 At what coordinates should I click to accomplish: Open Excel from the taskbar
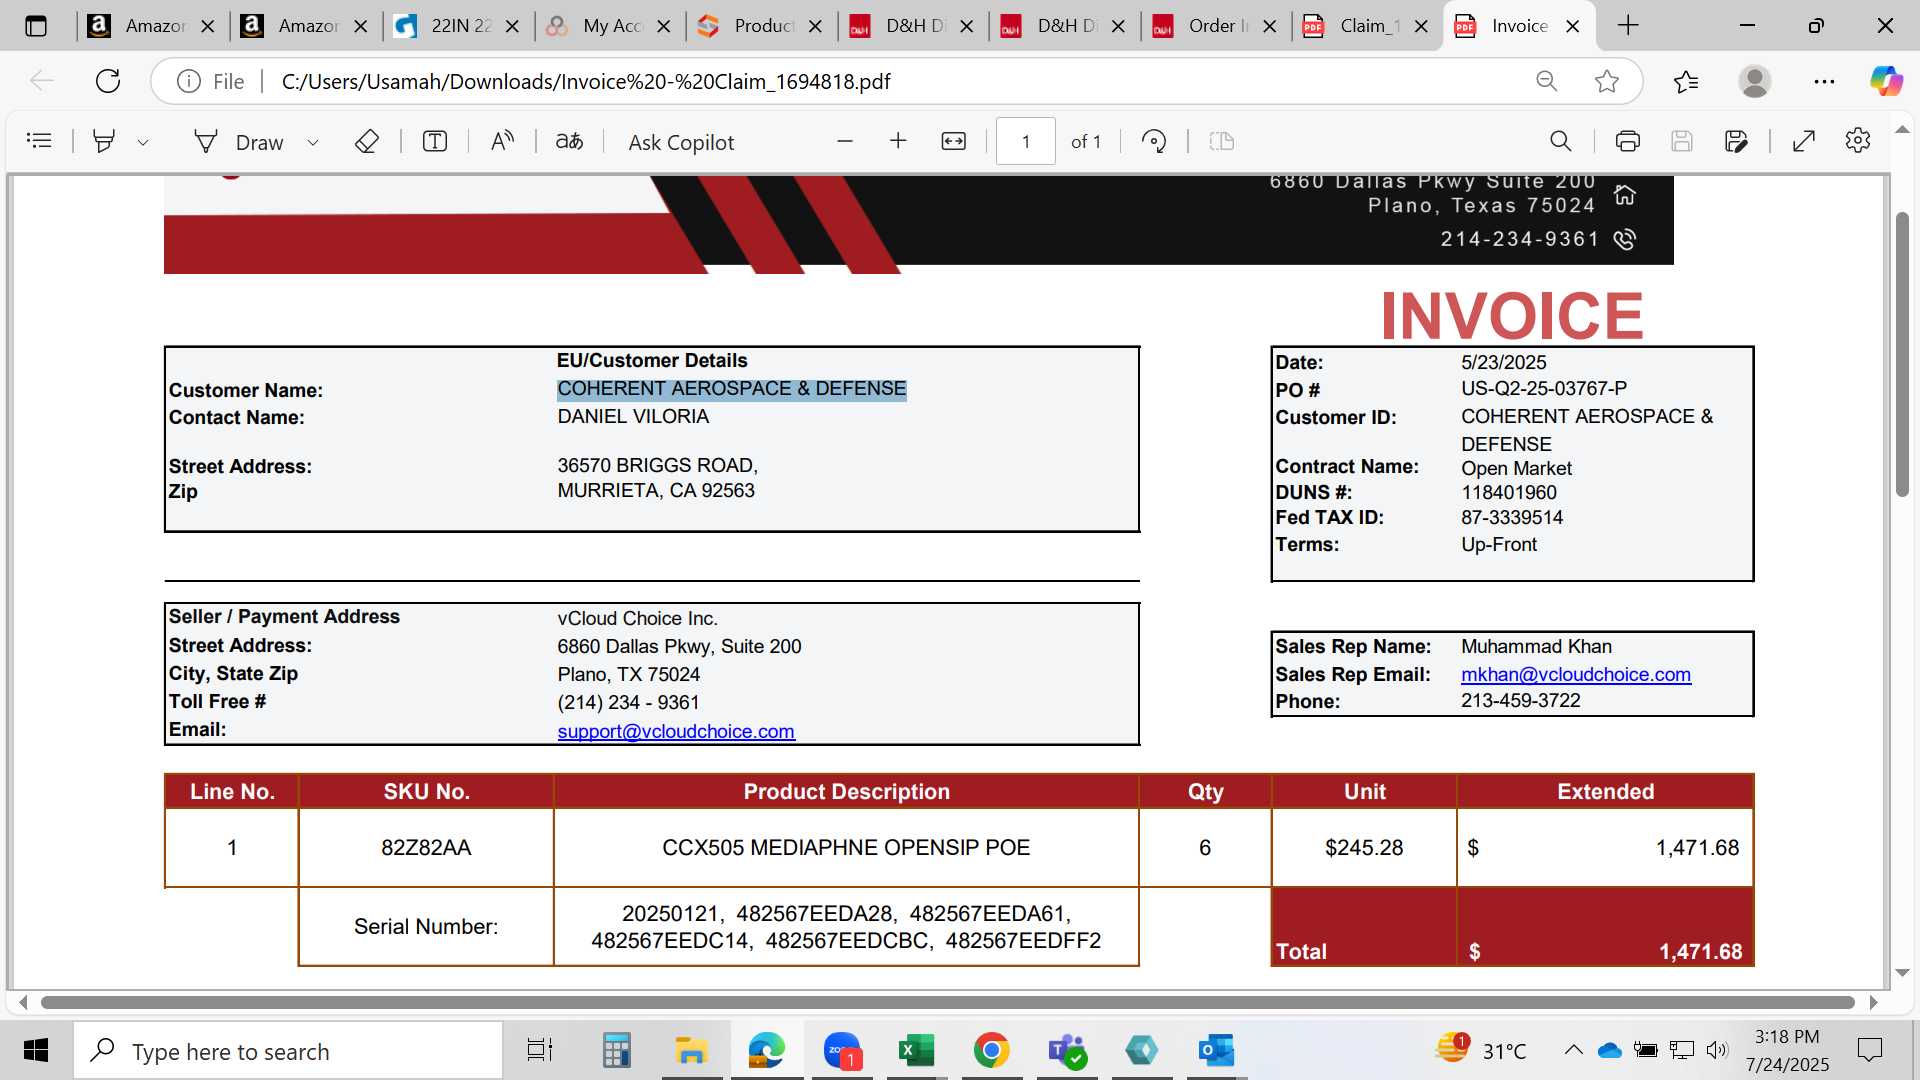[916, 1051]
